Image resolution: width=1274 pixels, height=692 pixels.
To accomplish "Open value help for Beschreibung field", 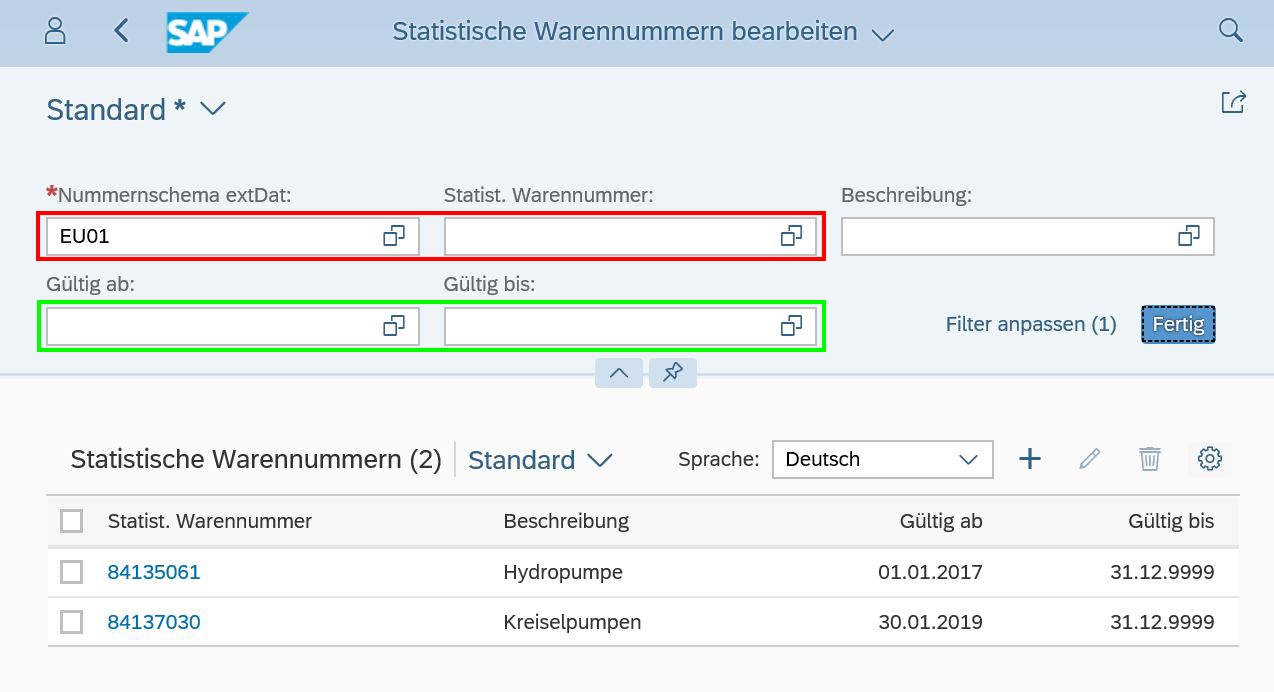I will tap(1188, 236).
